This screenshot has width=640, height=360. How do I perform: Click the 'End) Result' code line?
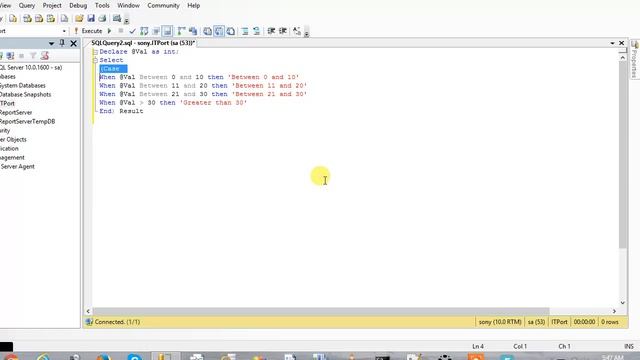point(121,111)
